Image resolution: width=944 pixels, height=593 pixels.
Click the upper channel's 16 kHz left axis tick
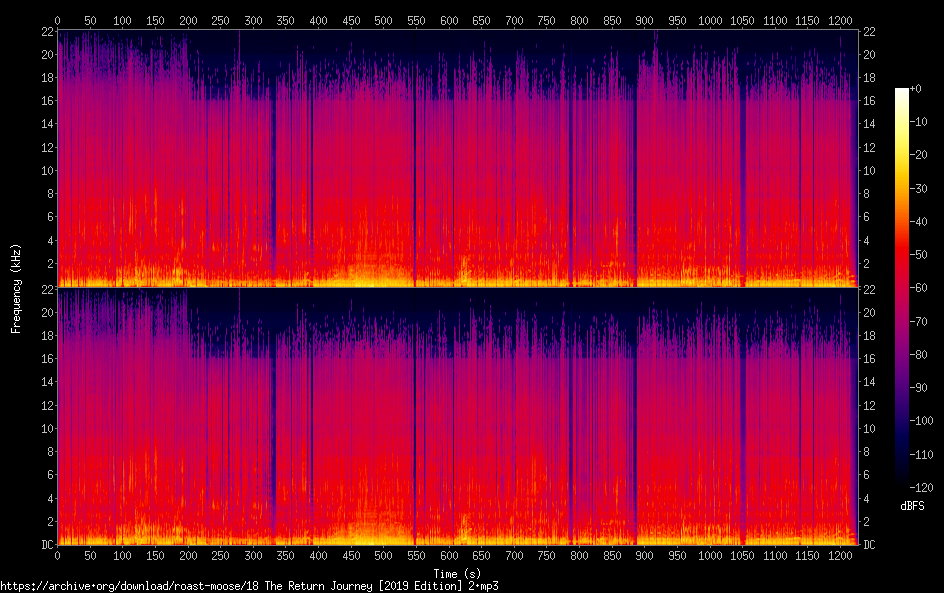pos(45,101)
